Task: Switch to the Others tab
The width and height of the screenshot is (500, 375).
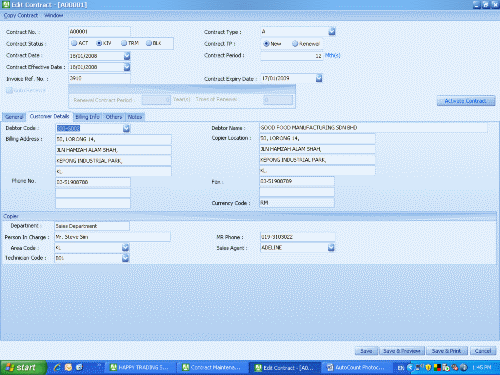Action: click(x=114, y=117)
